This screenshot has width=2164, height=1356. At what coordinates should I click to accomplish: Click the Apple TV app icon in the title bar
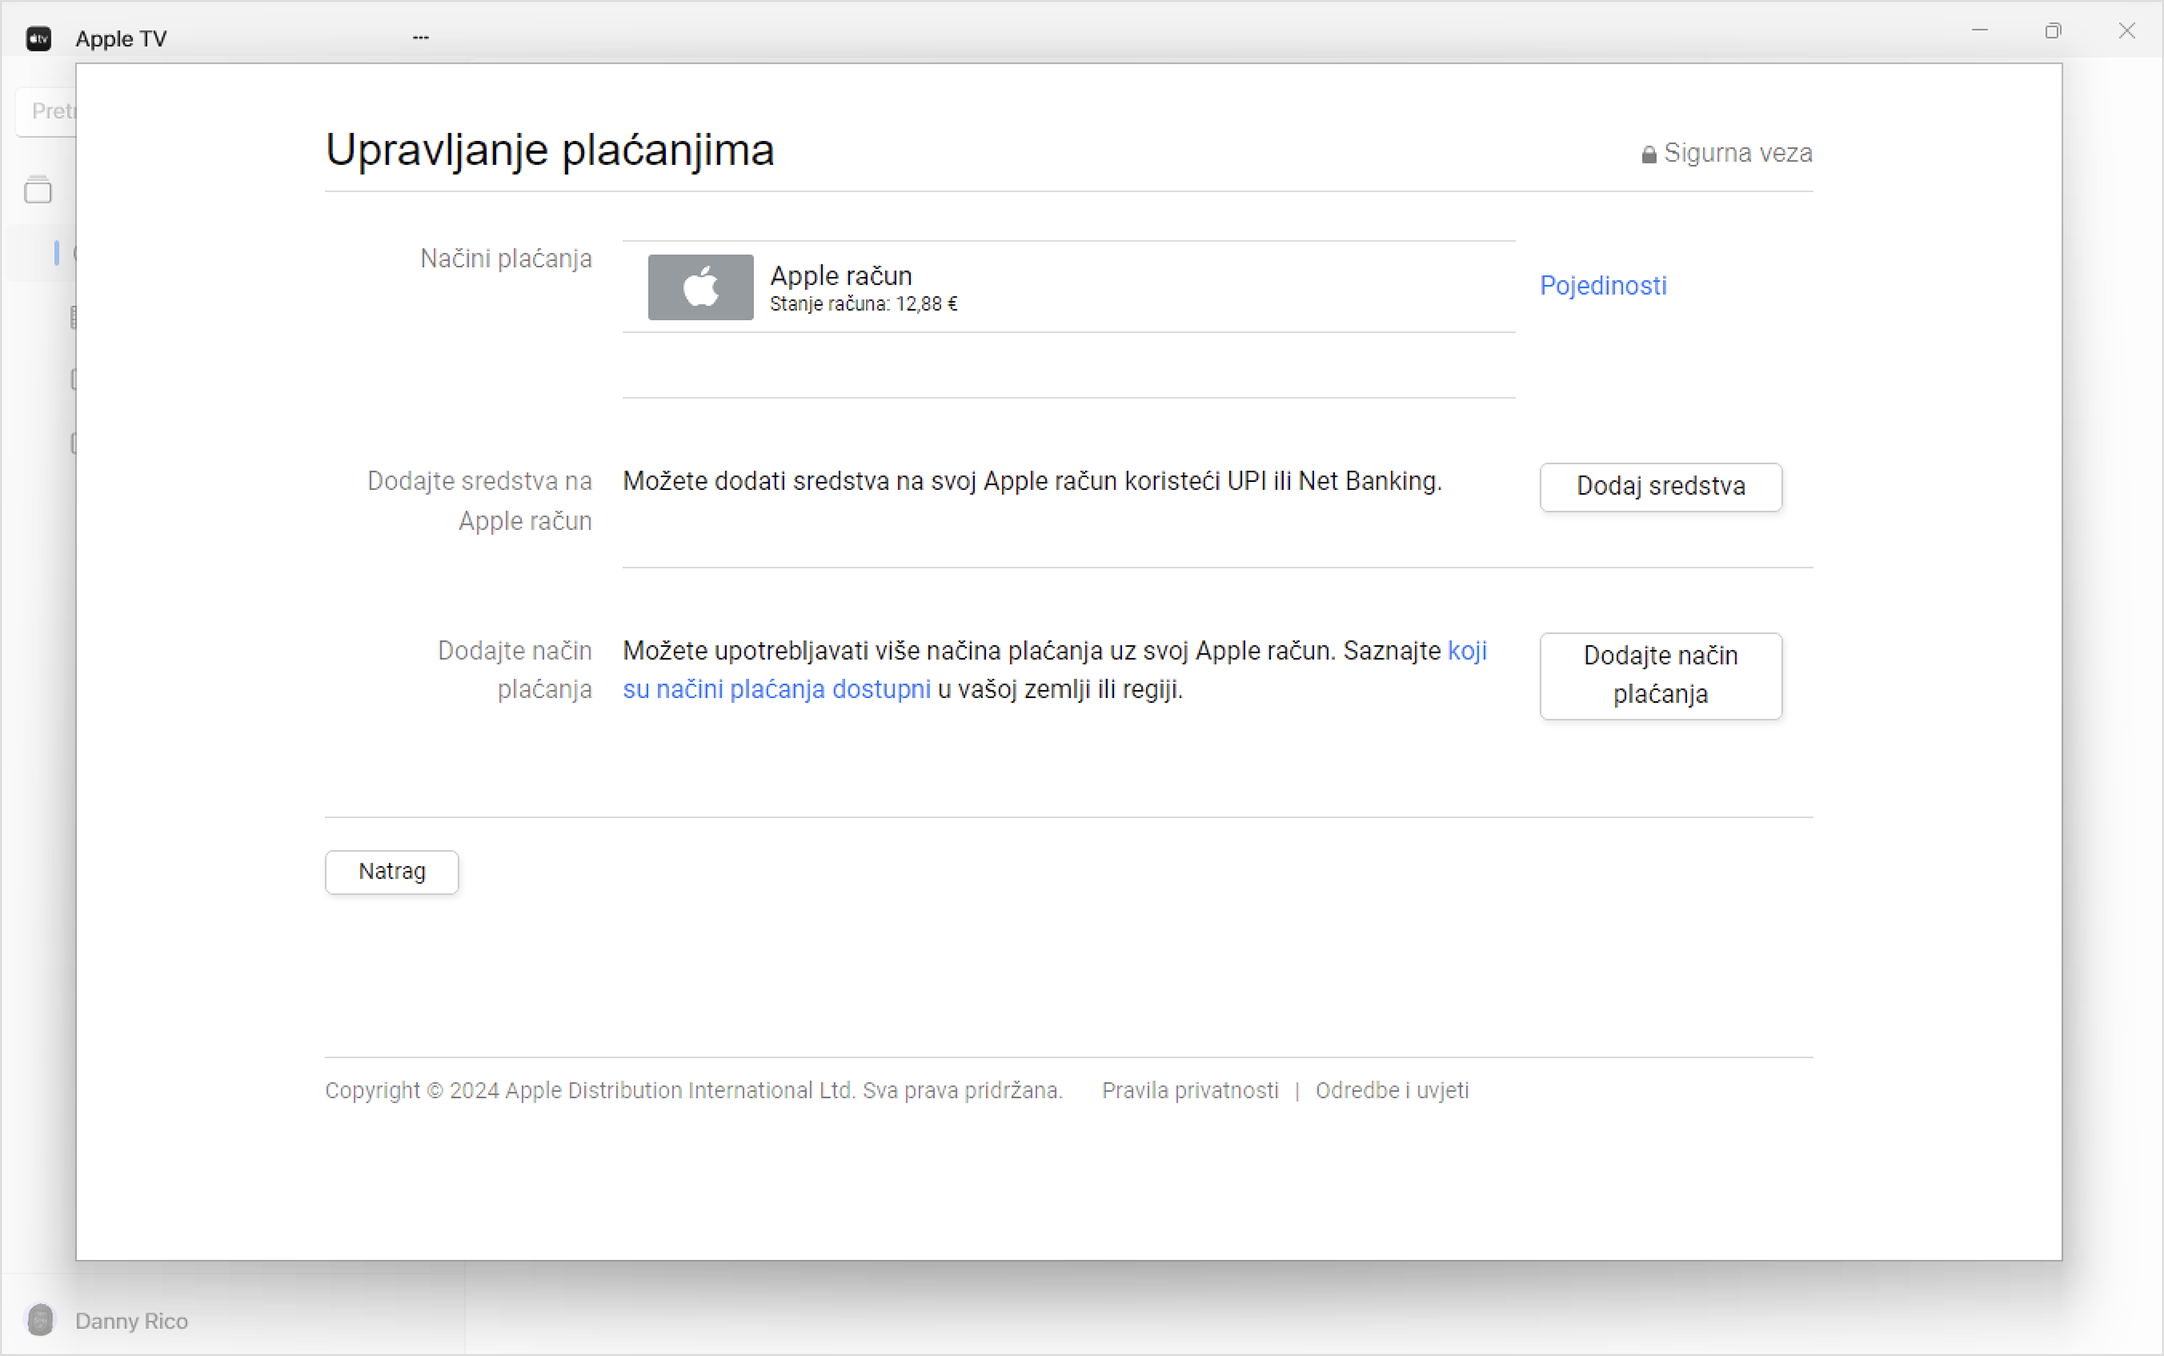point(38,38)
